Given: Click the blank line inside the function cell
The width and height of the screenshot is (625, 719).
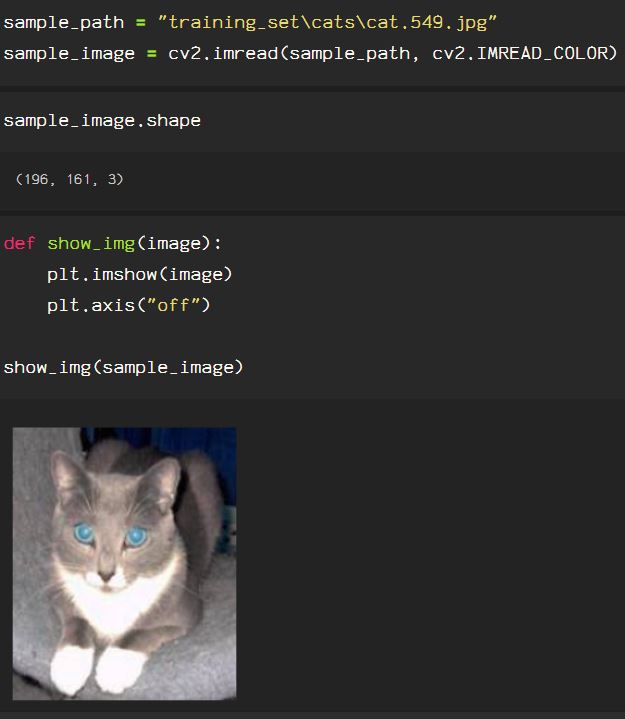Looking at the screenshot, I should pyautogui.click(x=312, y=336).
